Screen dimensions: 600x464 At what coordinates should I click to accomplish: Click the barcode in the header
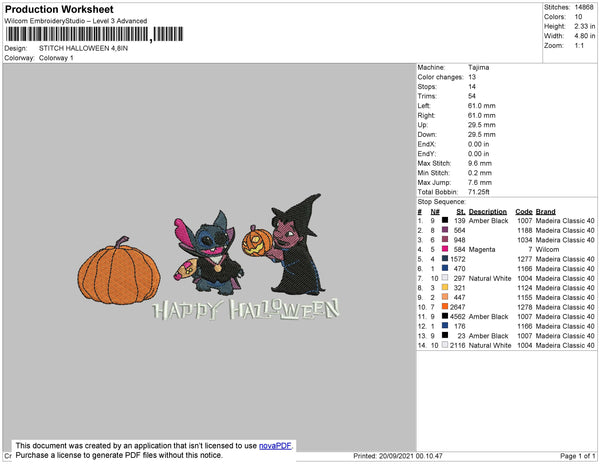point(94,34)
